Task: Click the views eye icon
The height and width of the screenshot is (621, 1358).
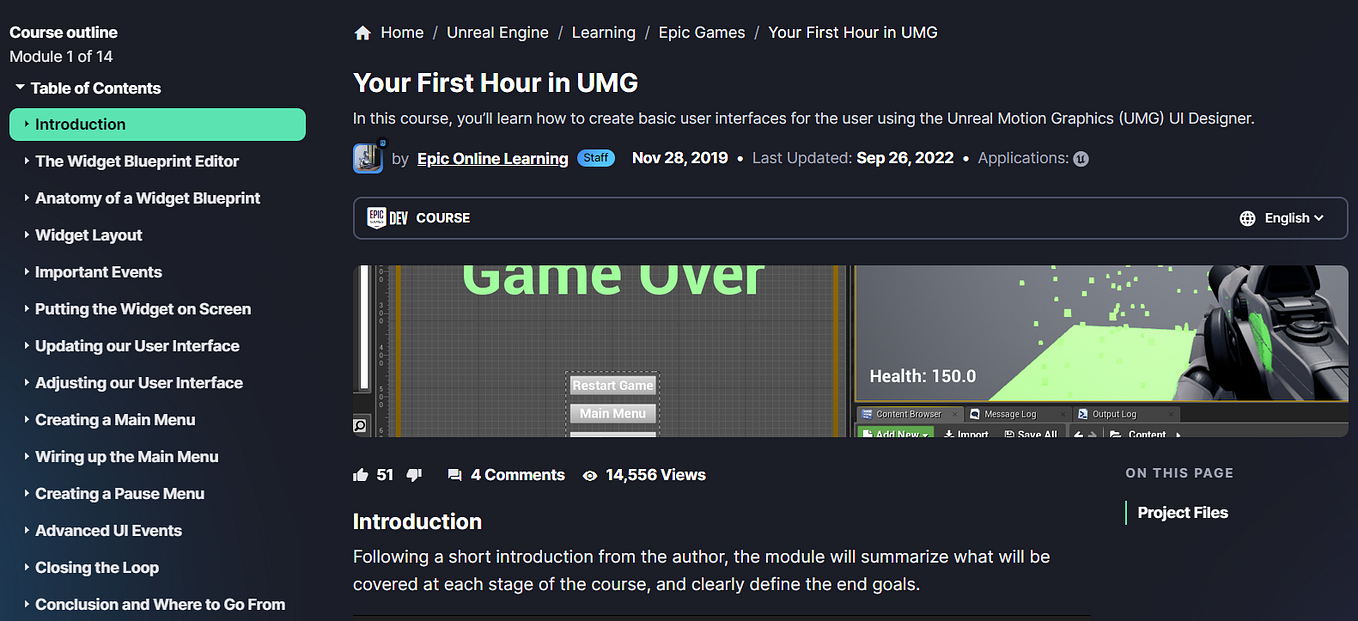Action: [x=590, y=475]
